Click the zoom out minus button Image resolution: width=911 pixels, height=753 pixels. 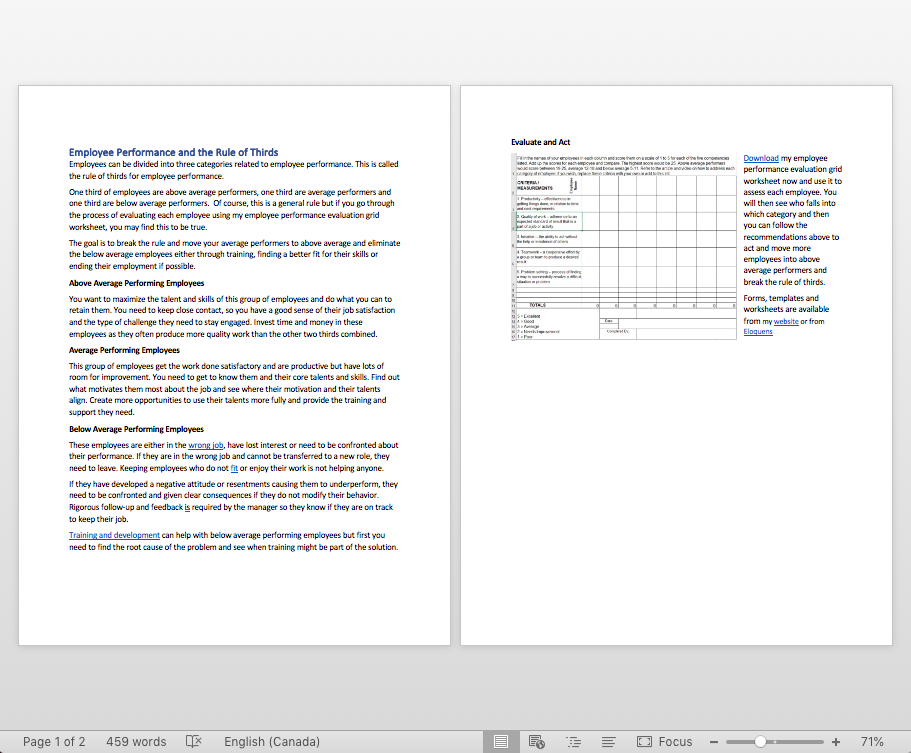coord(714,742)
